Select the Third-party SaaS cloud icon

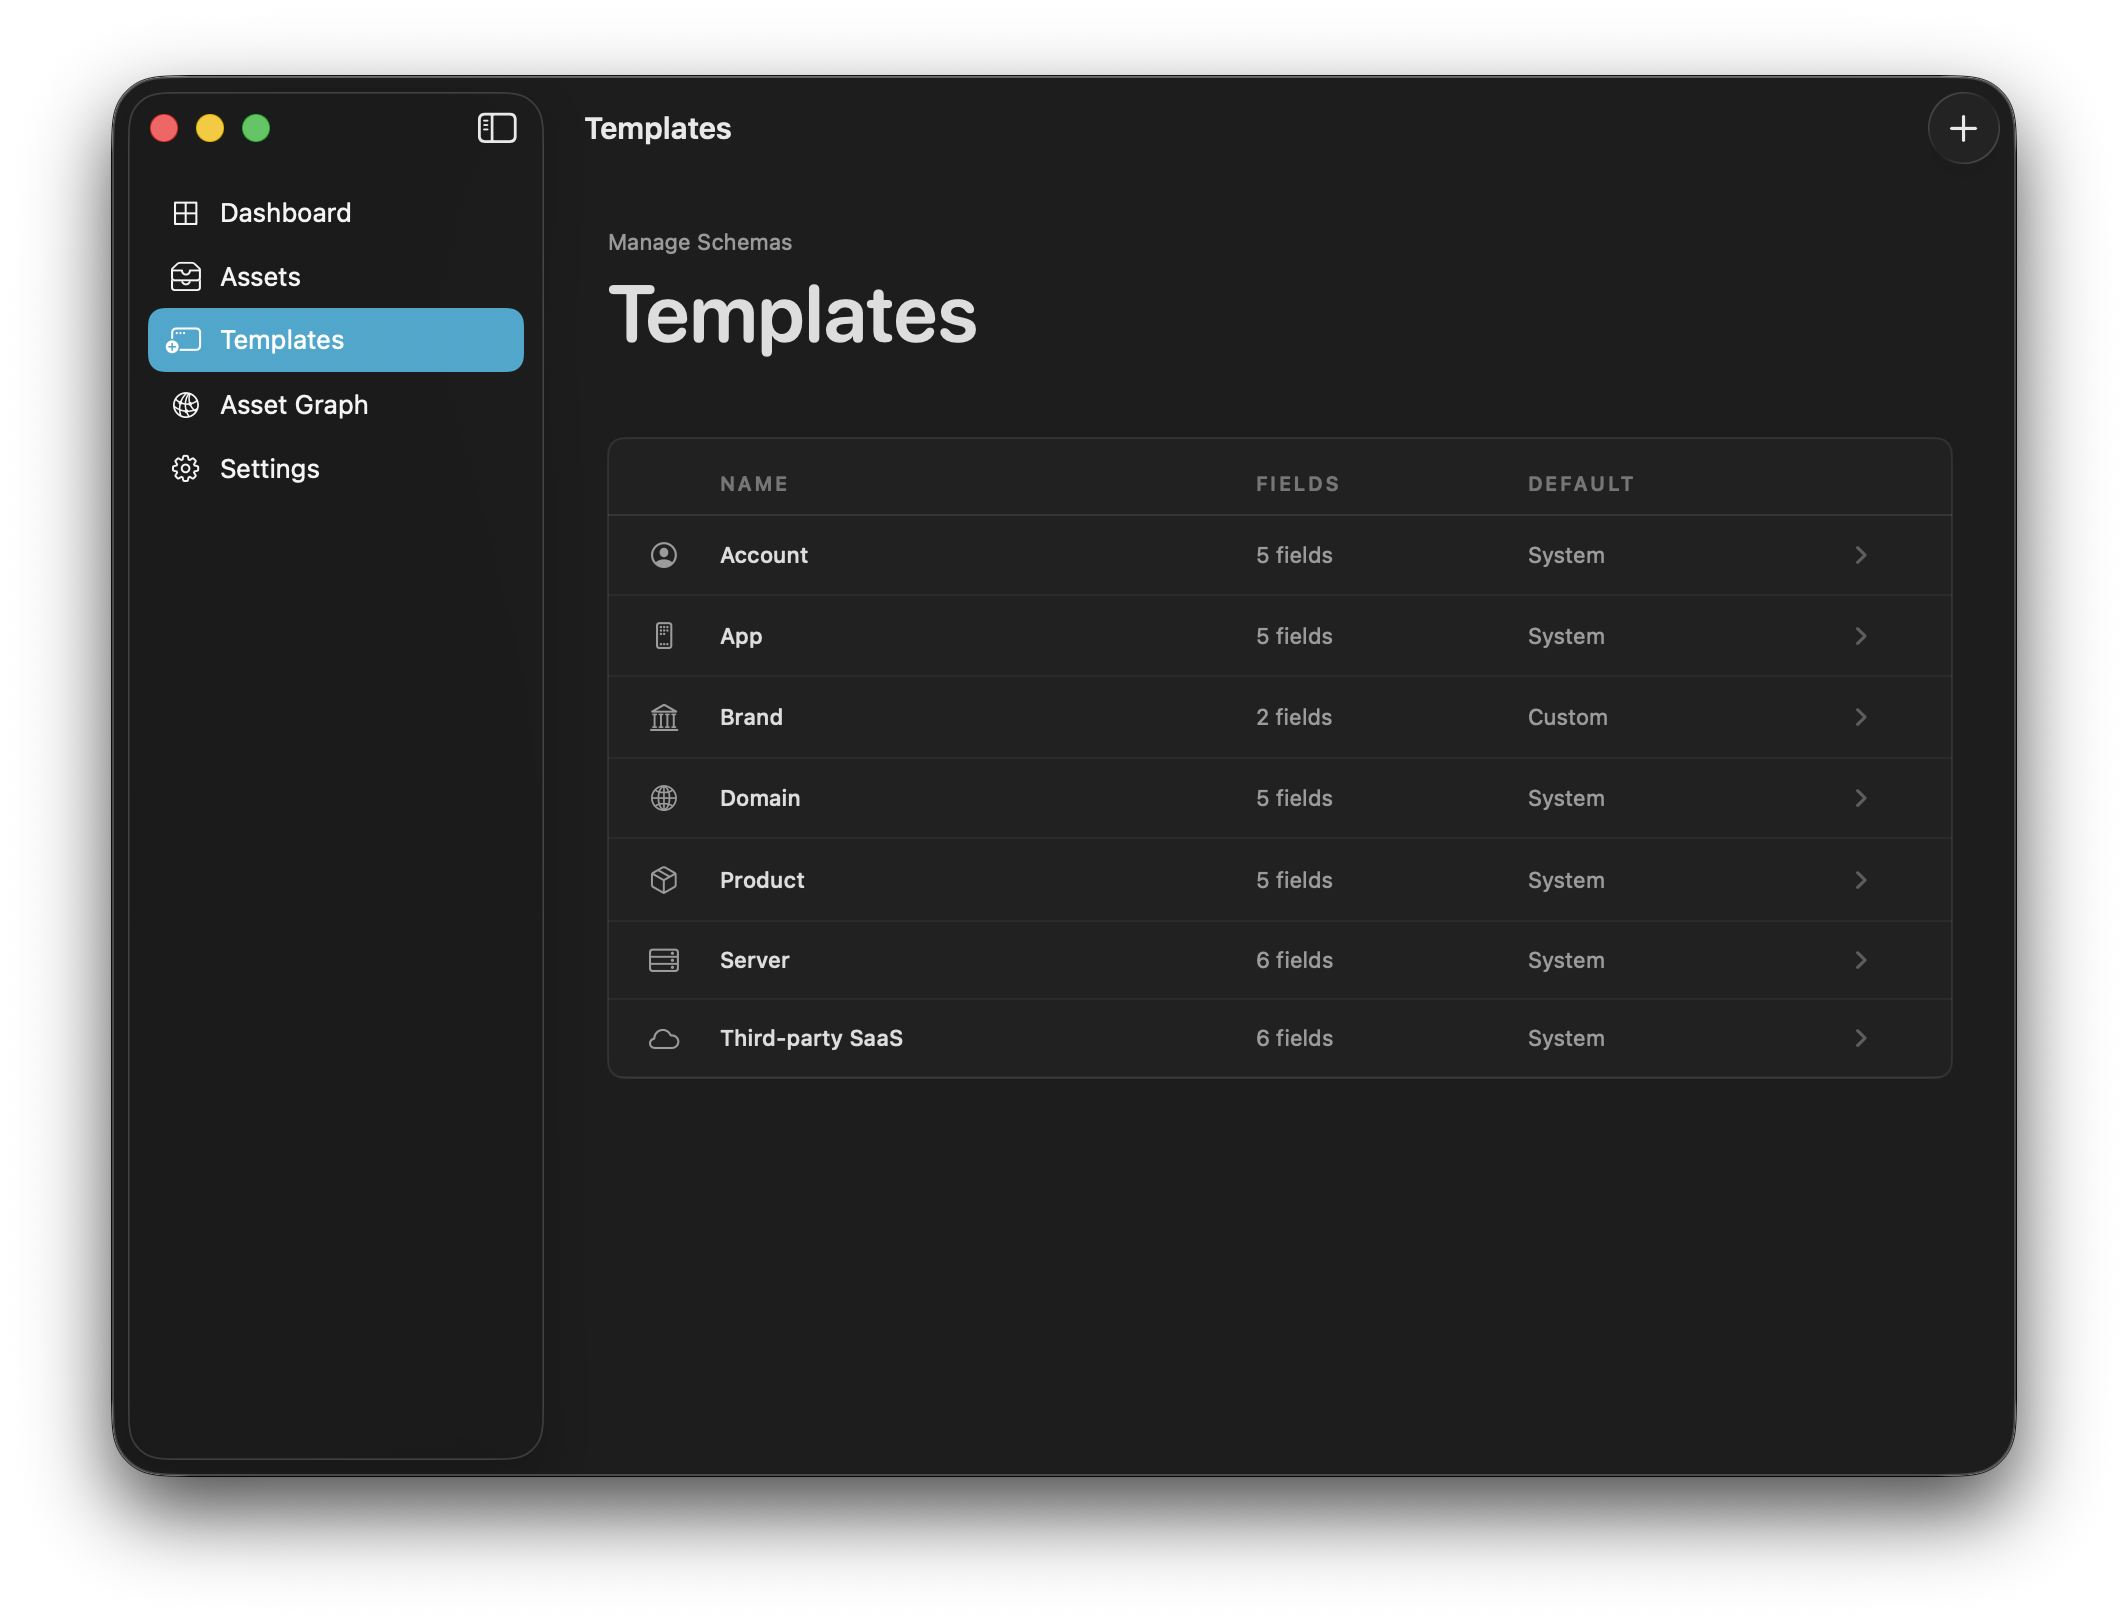(x=664, y=1038)
